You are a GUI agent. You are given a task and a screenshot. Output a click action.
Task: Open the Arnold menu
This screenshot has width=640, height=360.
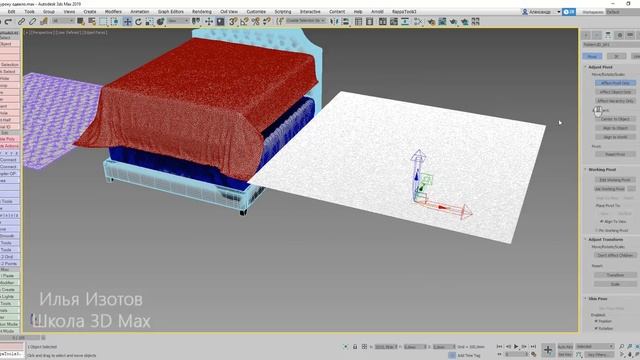pyautogui.click(x=377, y=12)
